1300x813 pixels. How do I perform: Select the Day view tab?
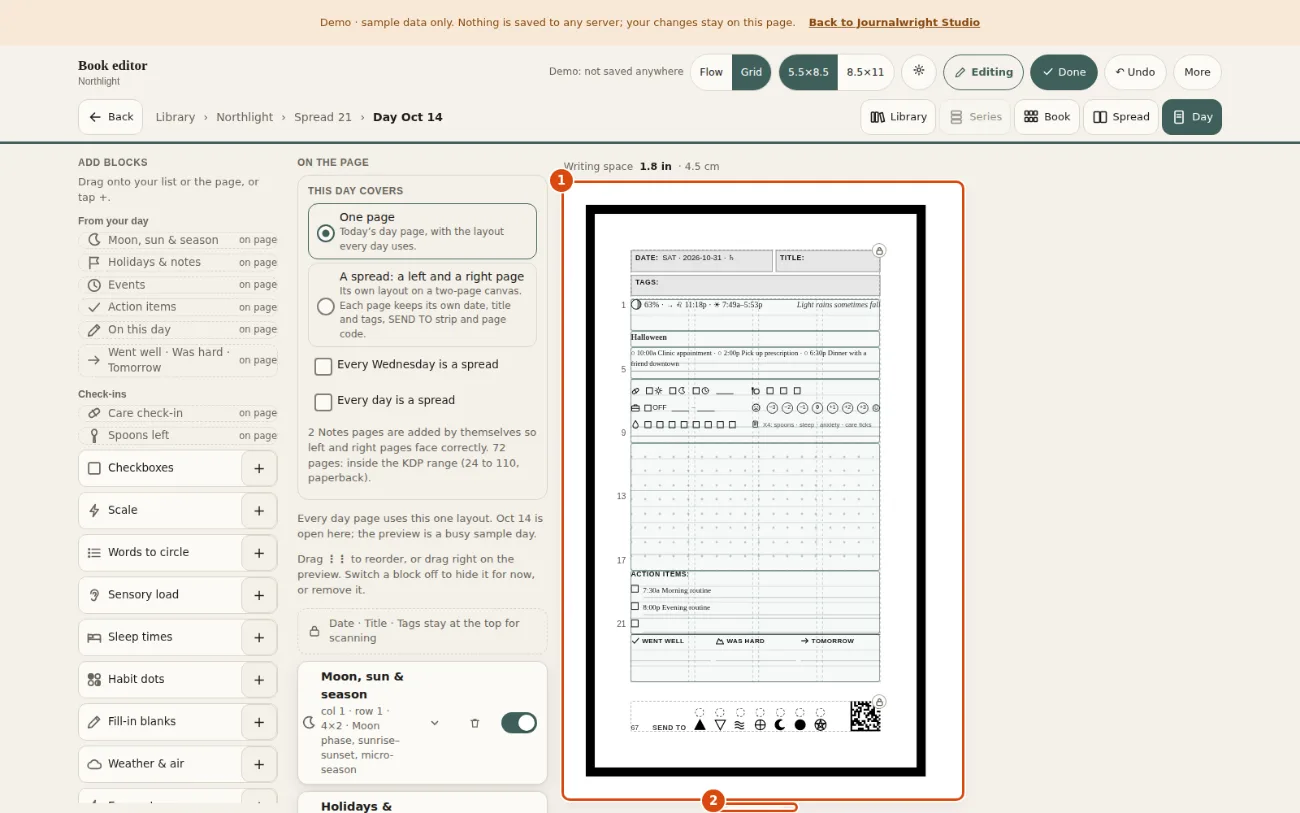1192,117
